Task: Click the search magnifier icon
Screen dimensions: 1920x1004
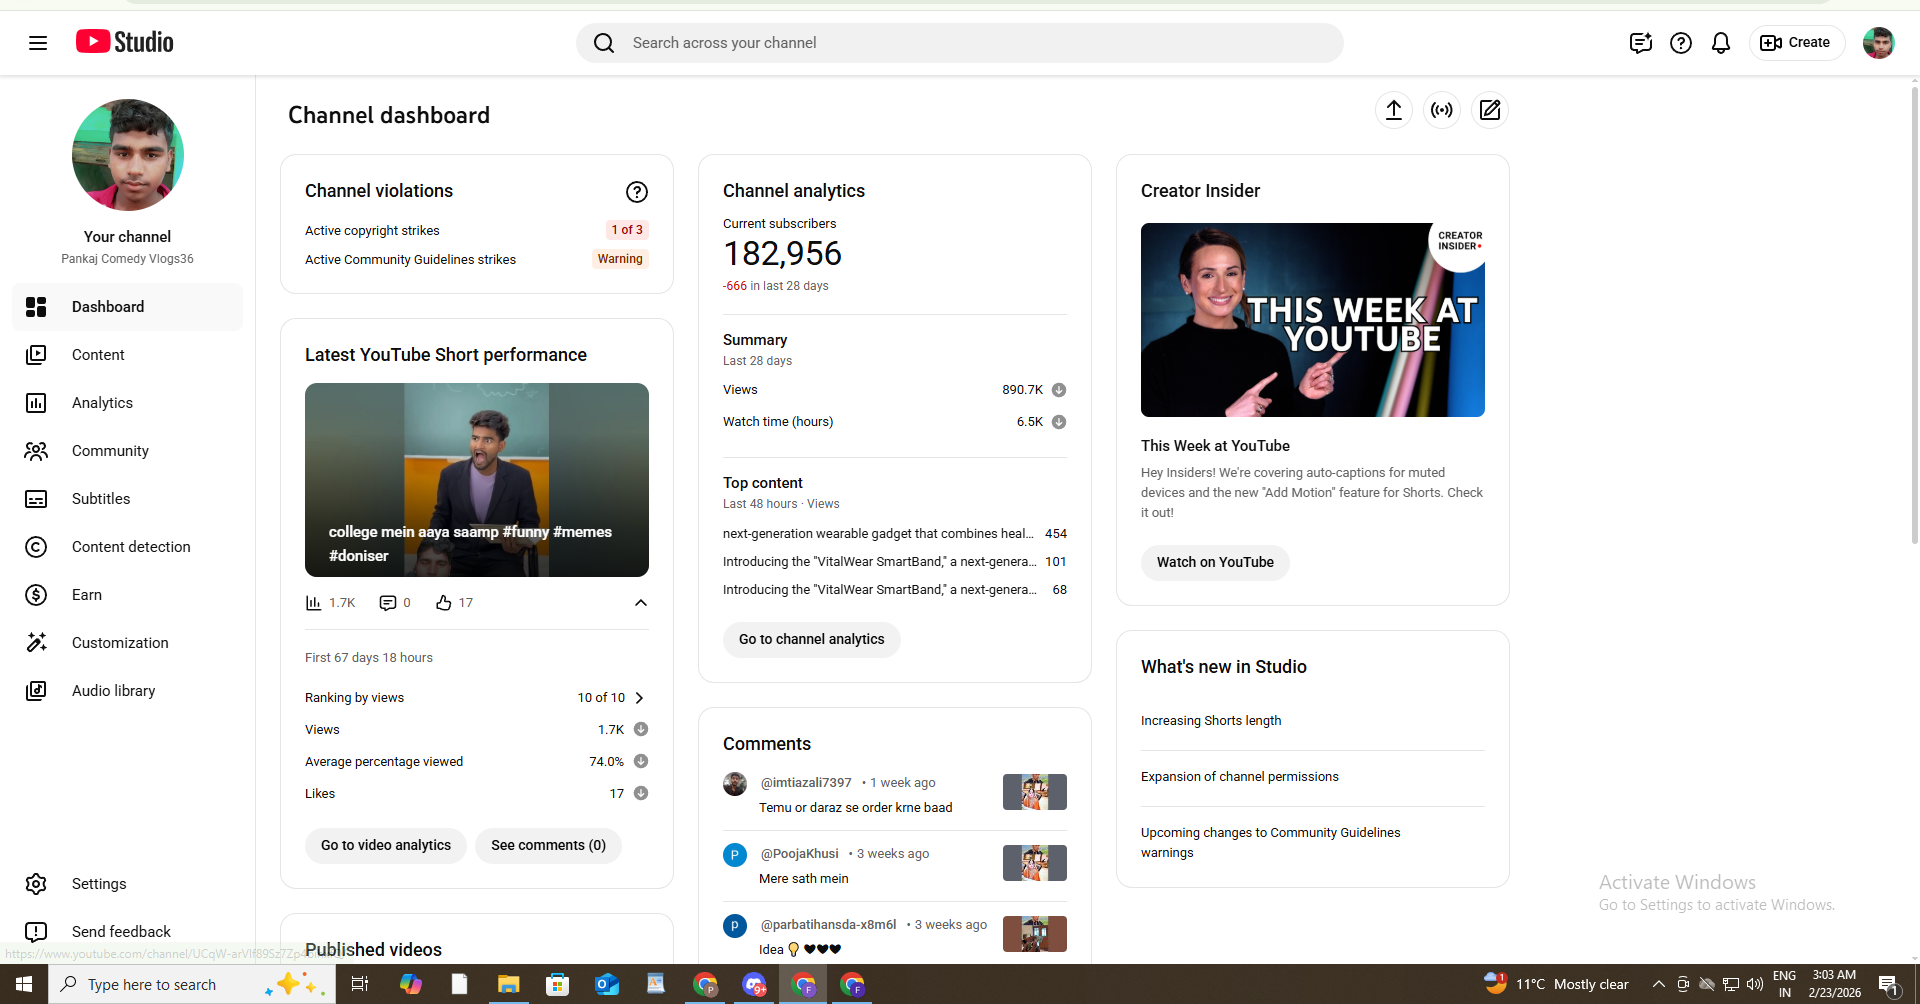Action: click(604, 43)
